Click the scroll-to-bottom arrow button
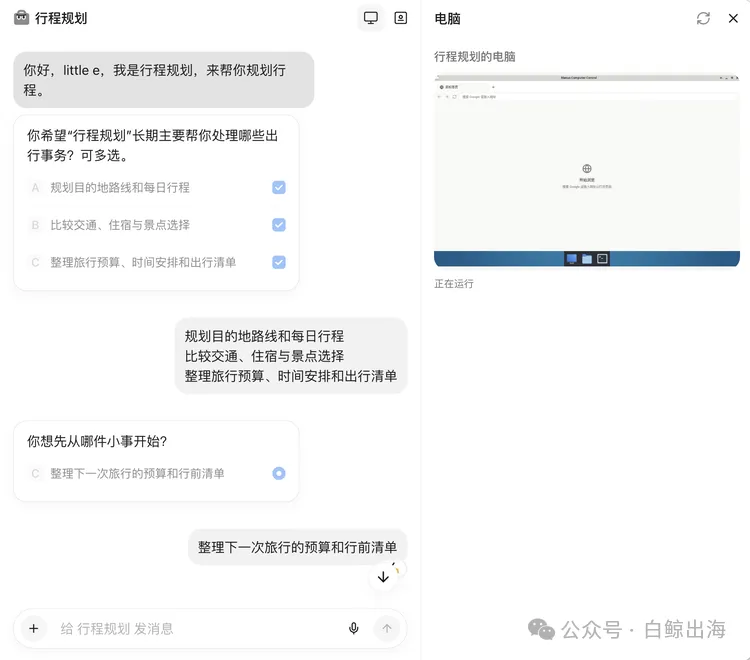Screen dimensions: 750x660 (383, 577)
